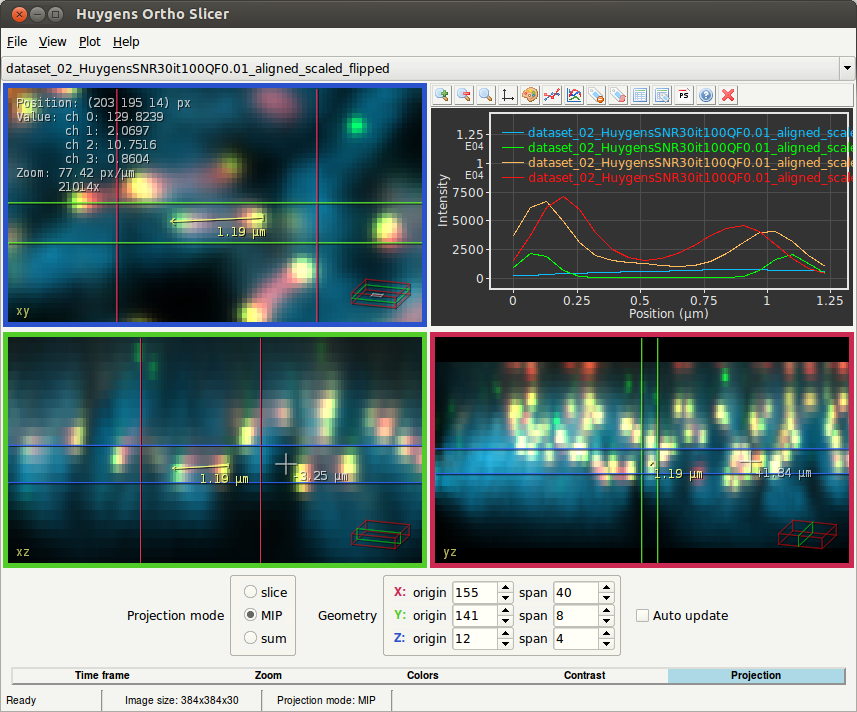Select the slice projection mode
The image size is (857, 712).
tap(251, 592)
